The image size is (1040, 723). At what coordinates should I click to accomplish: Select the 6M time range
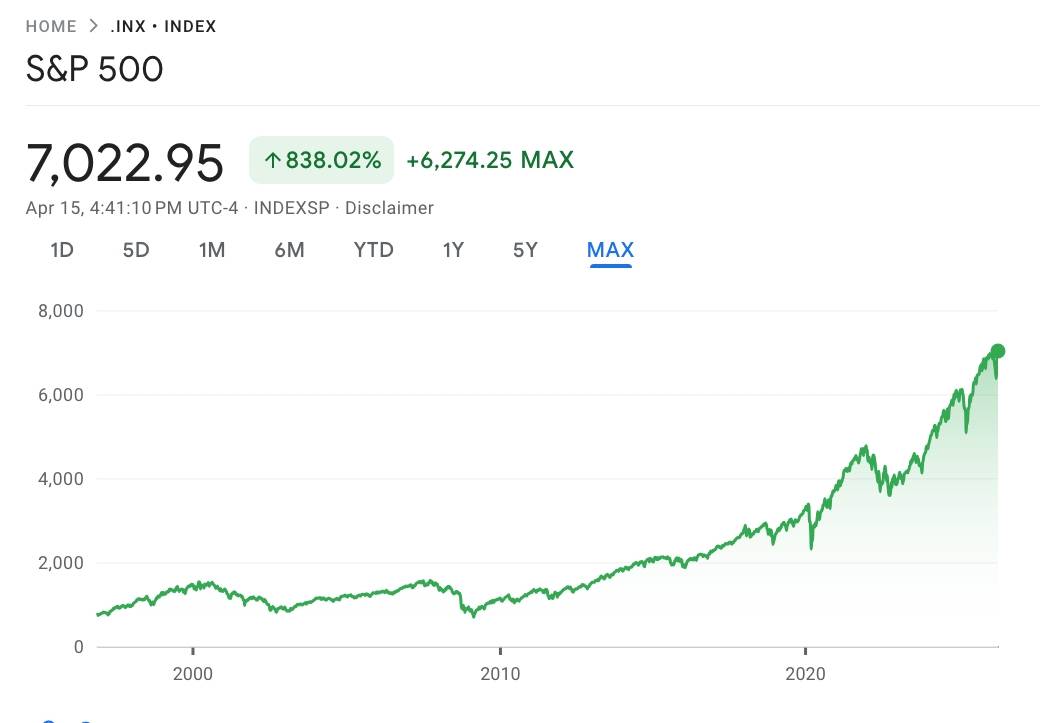[x=289, y=250]
